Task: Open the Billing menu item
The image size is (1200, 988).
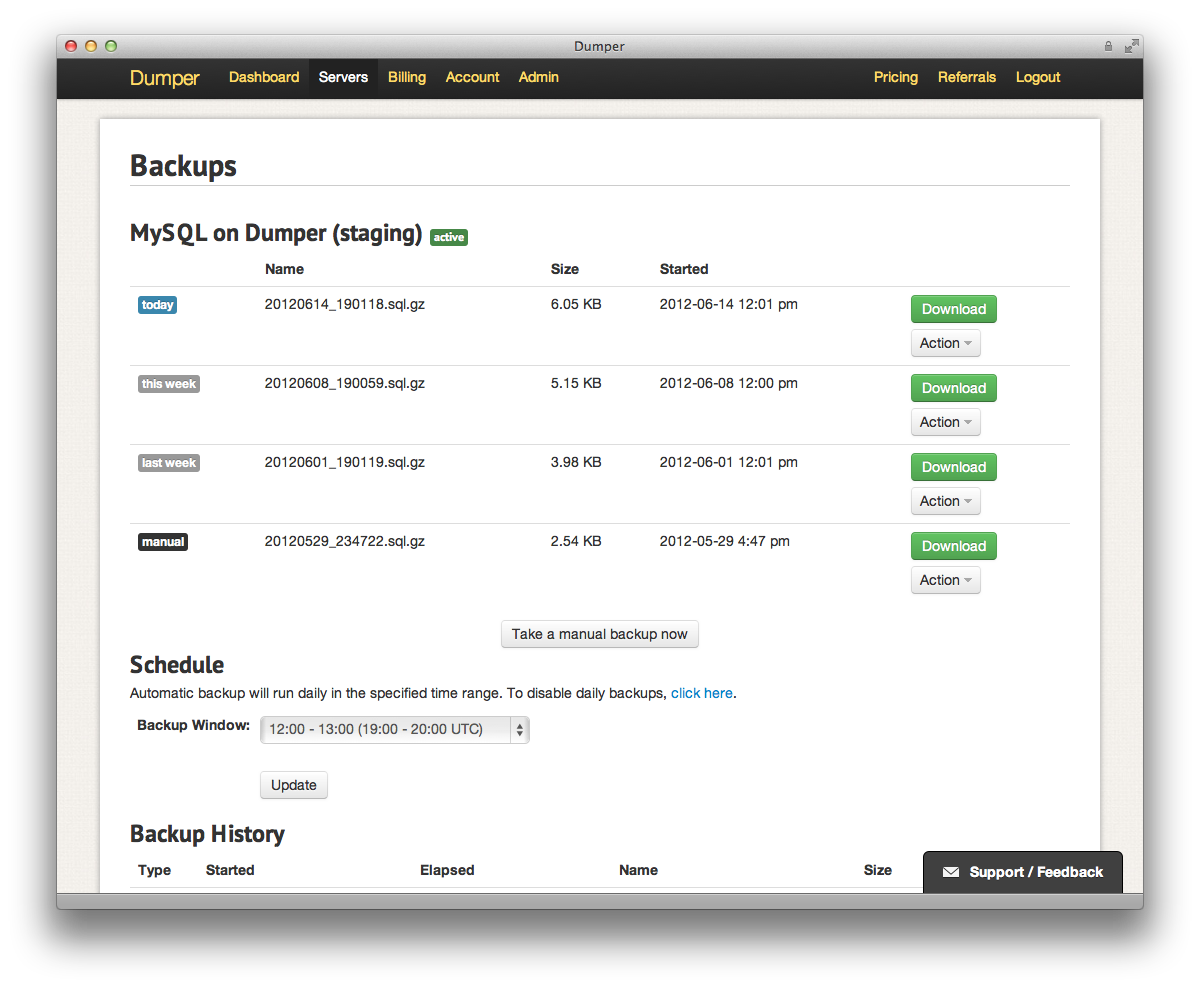Action: pyautogui.click(x=407, y=77)
